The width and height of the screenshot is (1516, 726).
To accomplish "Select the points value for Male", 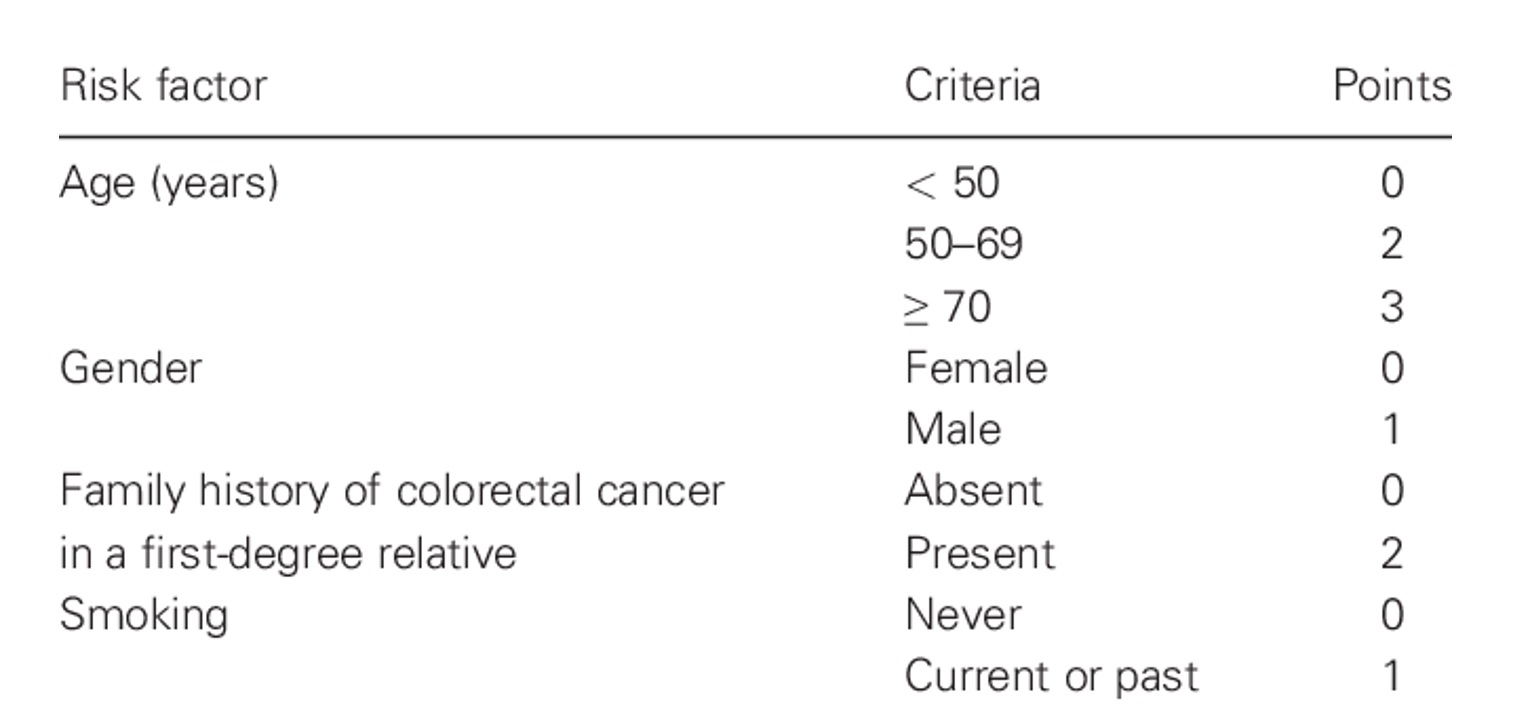I will pos(1391,430).
